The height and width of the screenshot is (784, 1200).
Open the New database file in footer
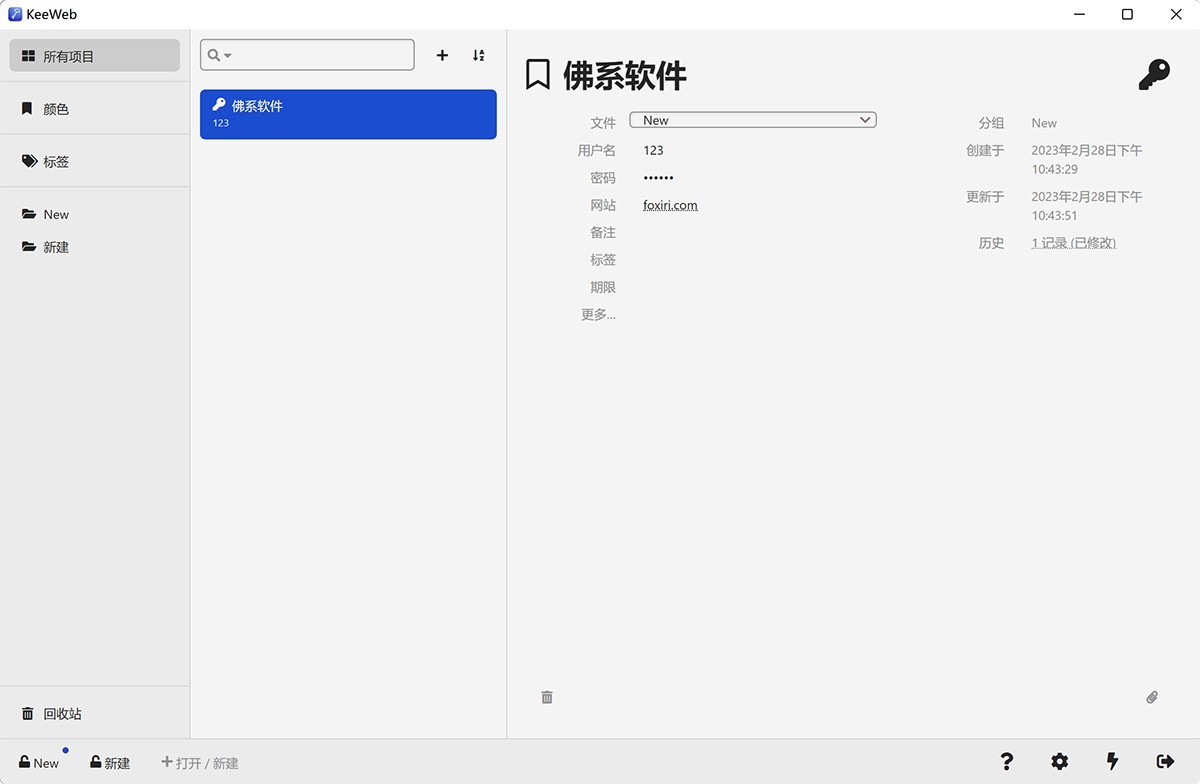pos(39,763)
